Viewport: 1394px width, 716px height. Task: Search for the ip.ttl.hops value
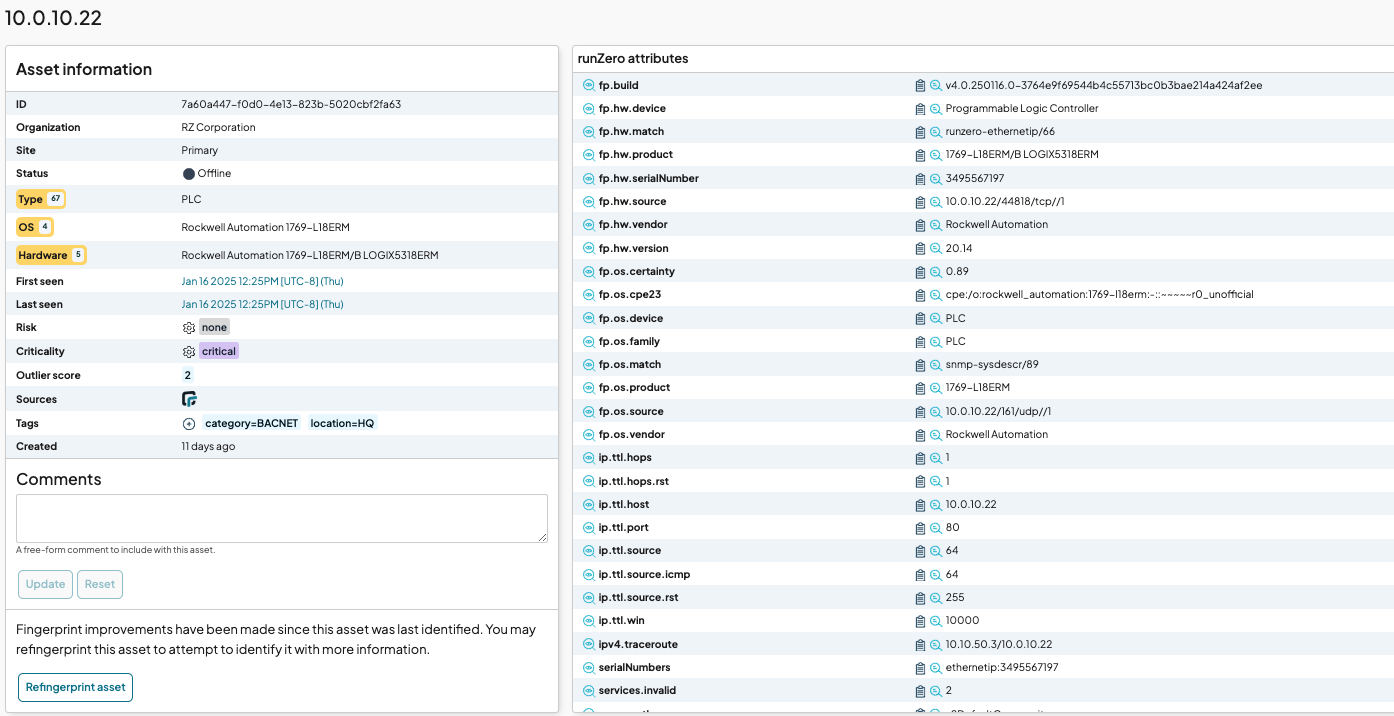(x=936, y=458)
